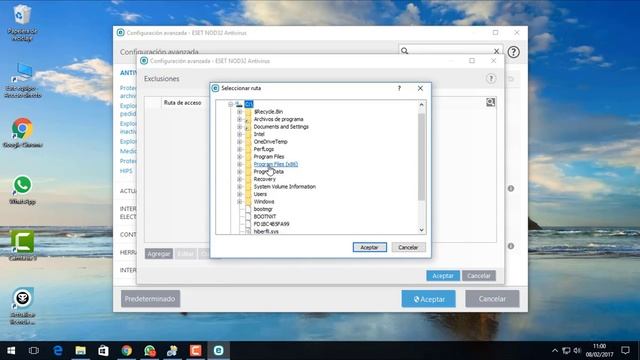Clear search with X in main window
Image resolution: width=640 pixels, height=360 pixels.
(496, 51)
